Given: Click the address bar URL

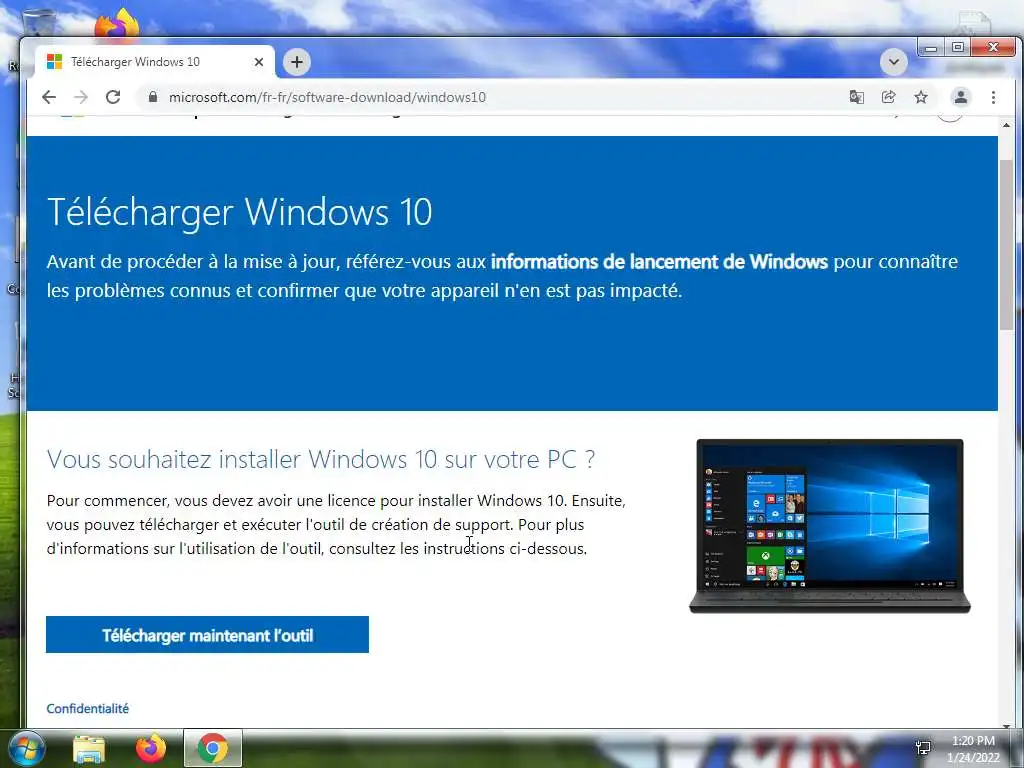Looking at the screenshot, I should [x=327, y=97].
